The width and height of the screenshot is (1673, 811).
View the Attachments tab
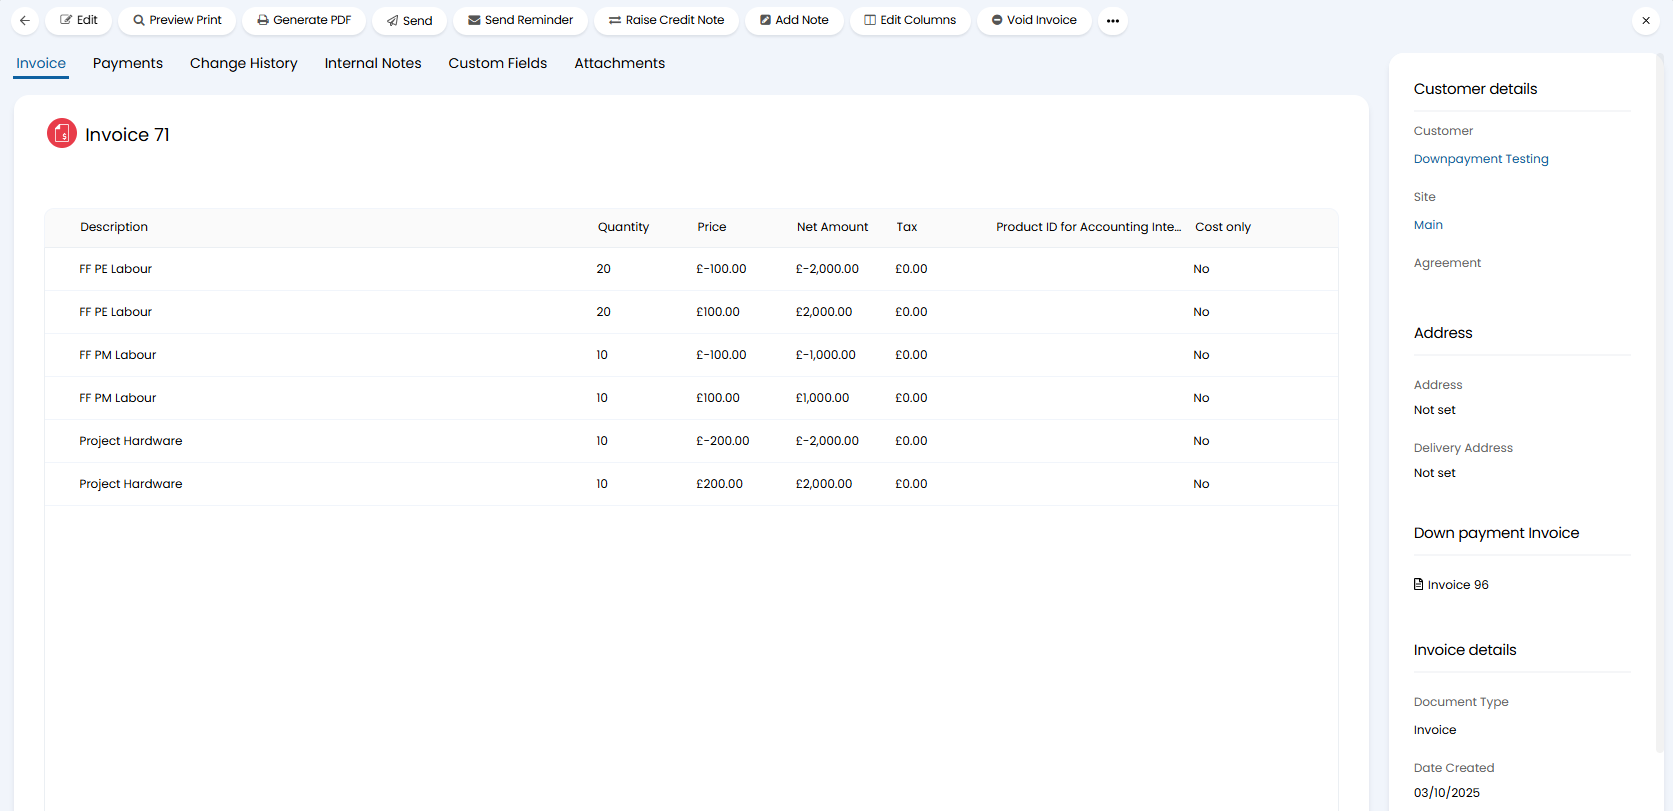coord(619,63)
